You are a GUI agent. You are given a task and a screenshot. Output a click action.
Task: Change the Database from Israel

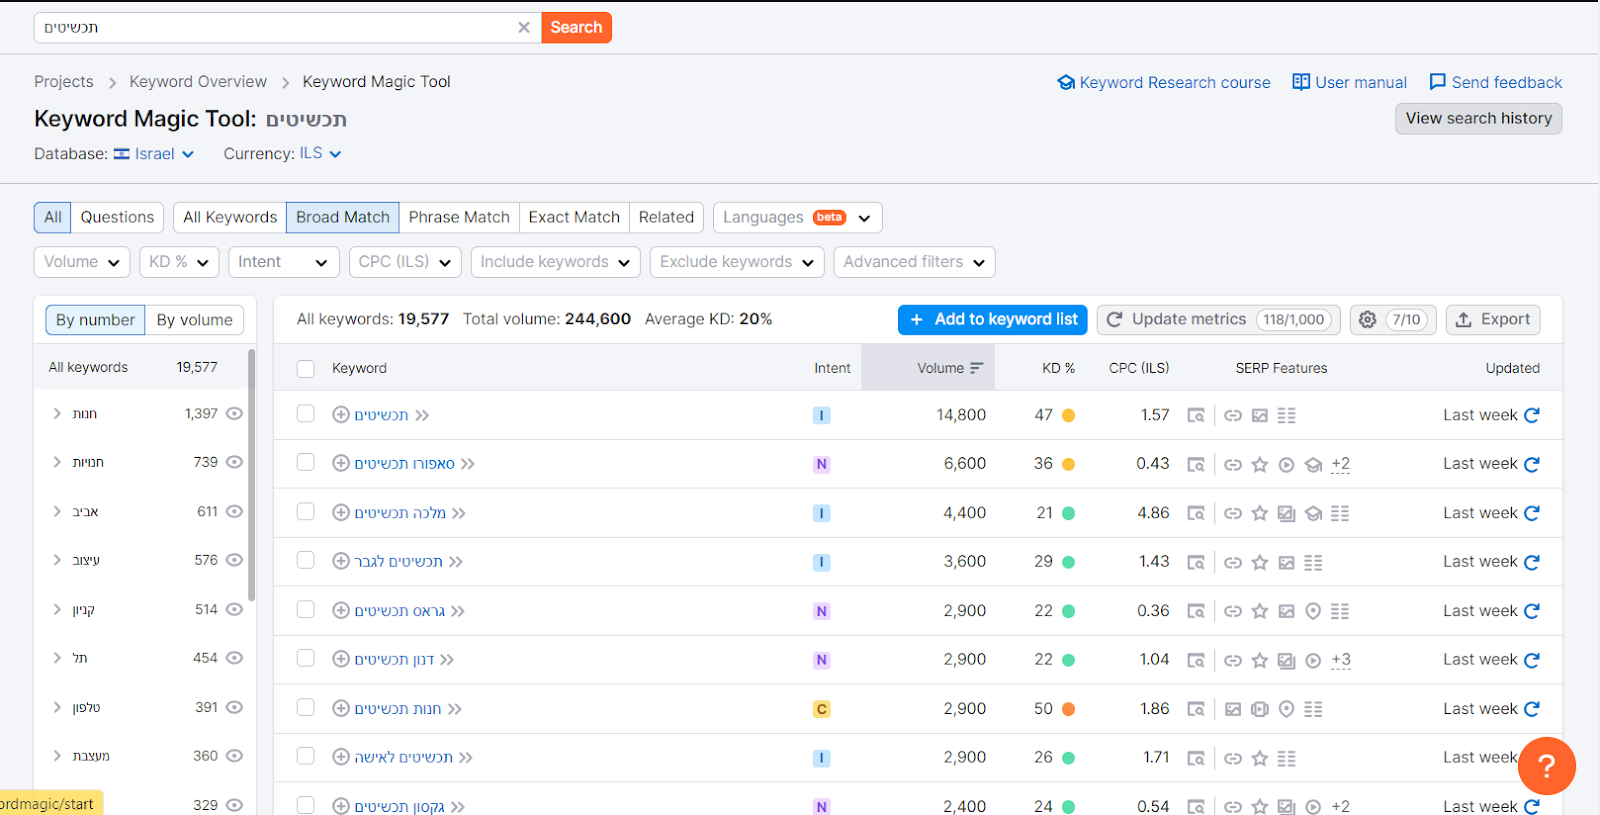coord(154,154)
